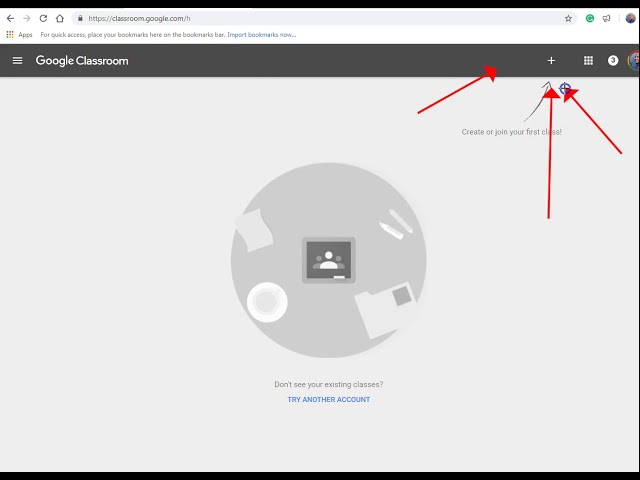640x480 pixels.
Task: Bookmark this page with the star
Action: point(568,18)
